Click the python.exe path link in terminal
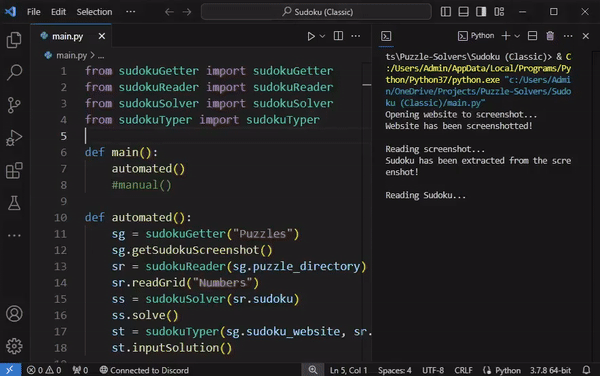Screen dimensions: 600x376 click(x=478, y=74)
